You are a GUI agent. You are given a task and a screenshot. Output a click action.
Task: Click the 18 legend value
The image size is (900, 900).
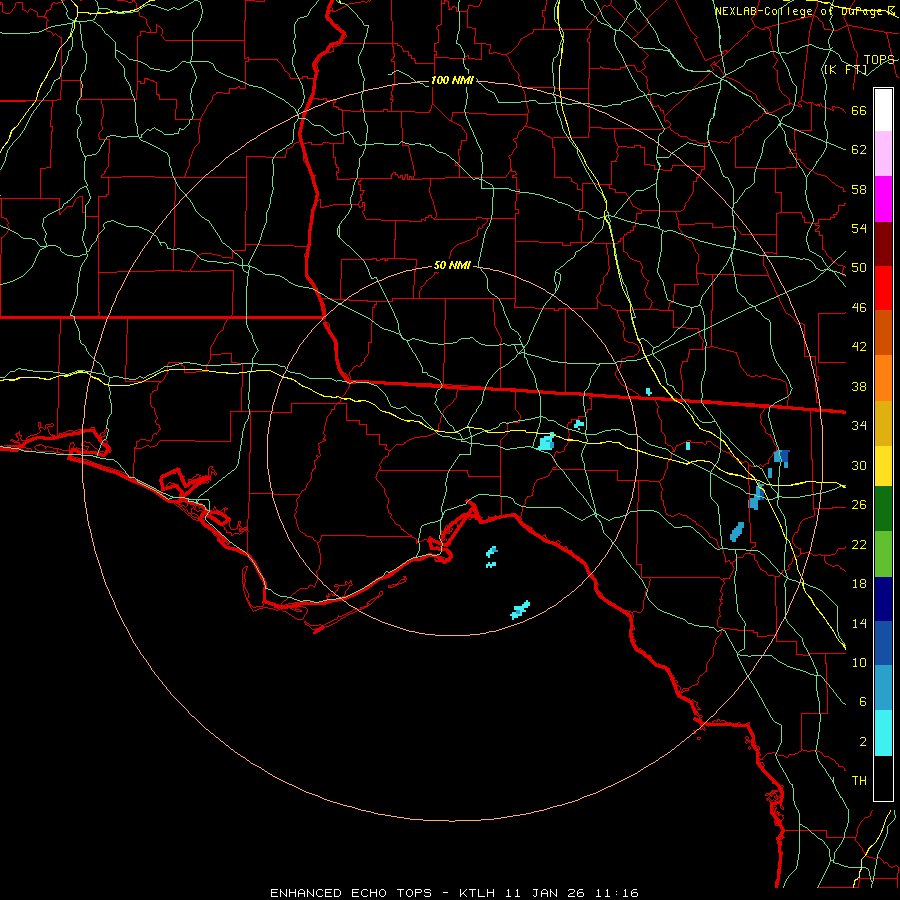coord(859,584)
